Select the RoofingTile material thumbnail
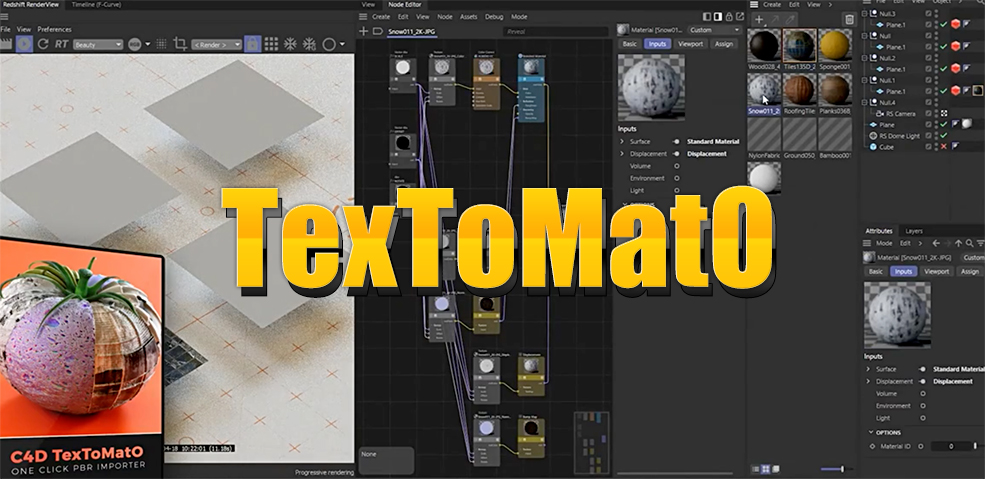This screenshot has height=479, width=985. point(800,90)
